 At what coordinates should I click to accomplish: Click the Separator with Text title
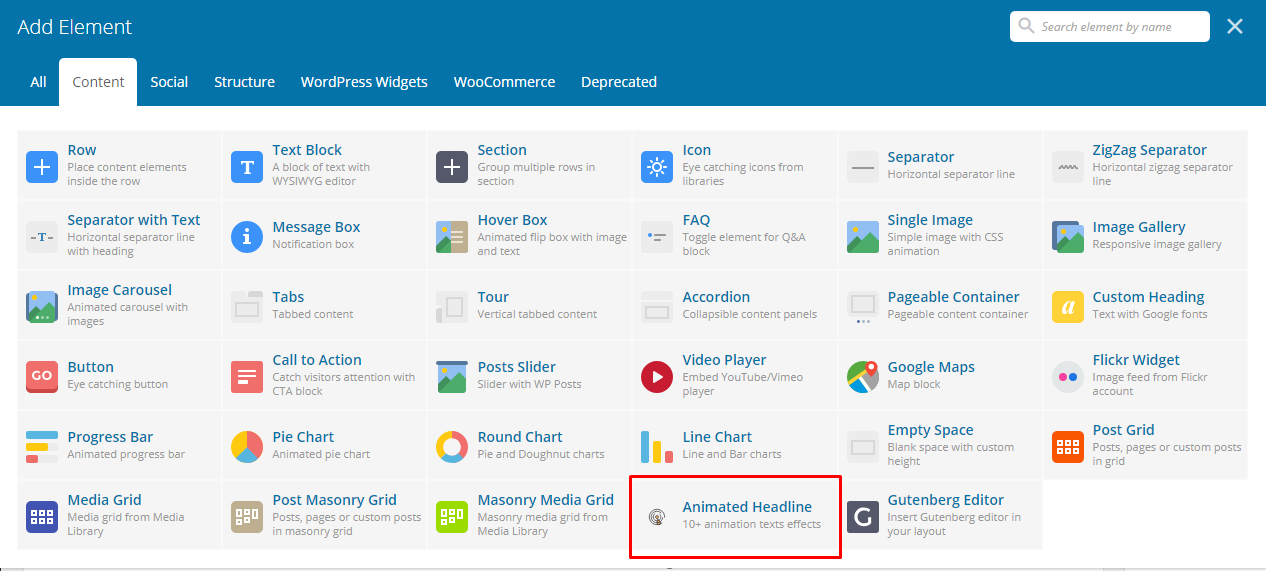click(x=134, y=220)
